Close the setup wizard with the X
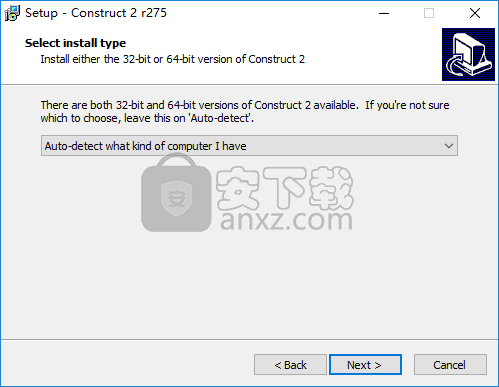The image size is (499, 387). (x=475, y=13)
